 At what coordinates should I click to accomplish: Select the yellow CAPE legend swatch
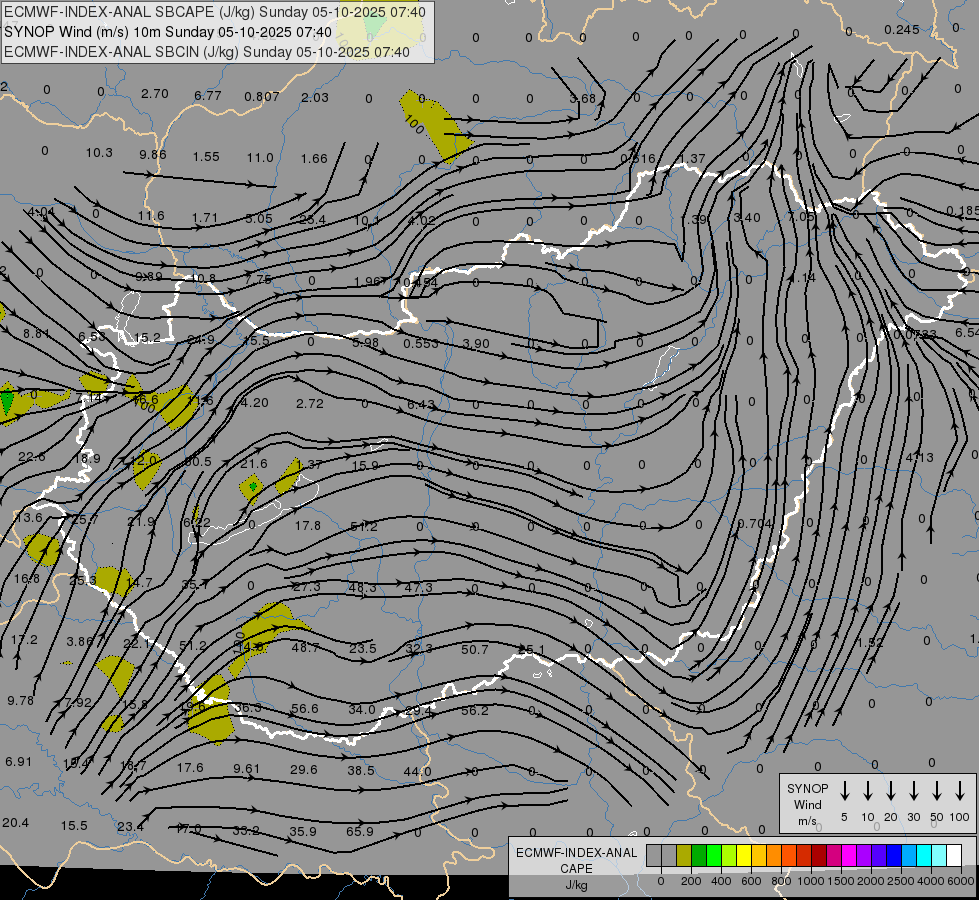tap(744, 855)
